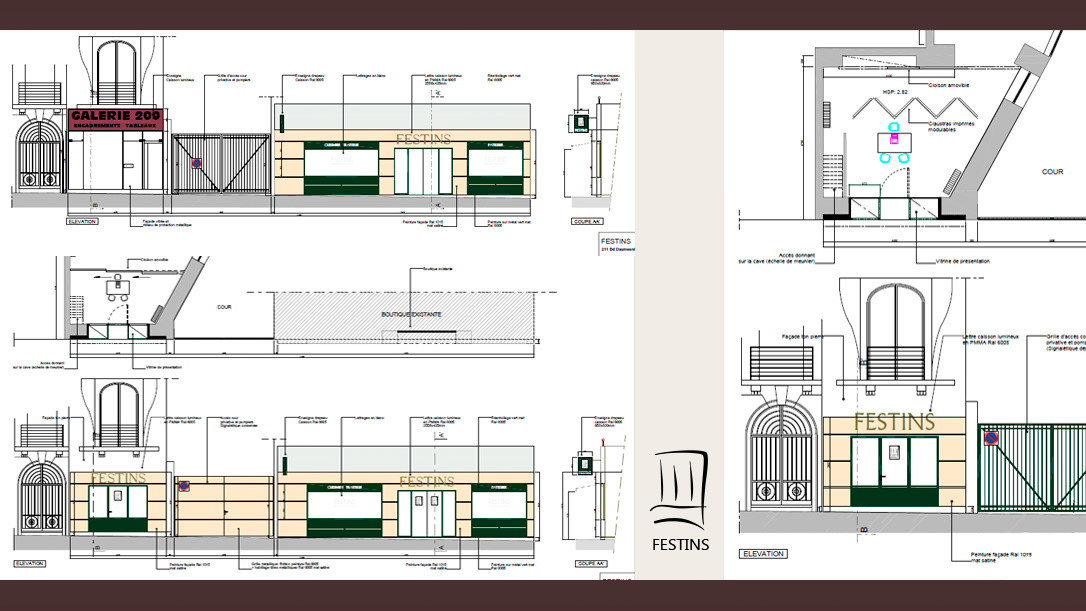
Task: Click the "FESTINS 211 Bd Daumesnil" title block
Action: (616, 245)
